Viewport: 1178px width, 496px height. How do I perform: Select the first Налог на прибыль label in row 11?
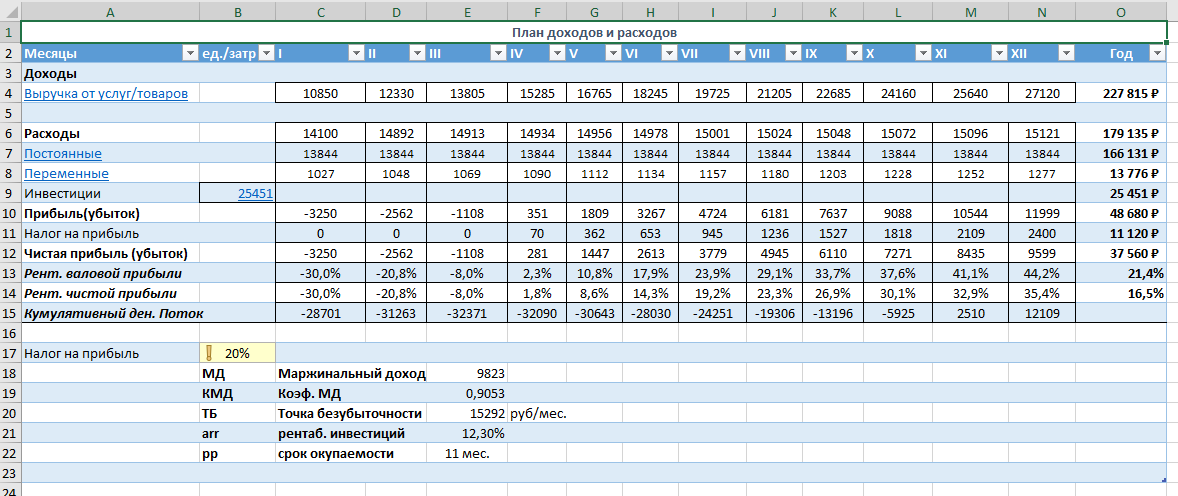click(110, 233)
